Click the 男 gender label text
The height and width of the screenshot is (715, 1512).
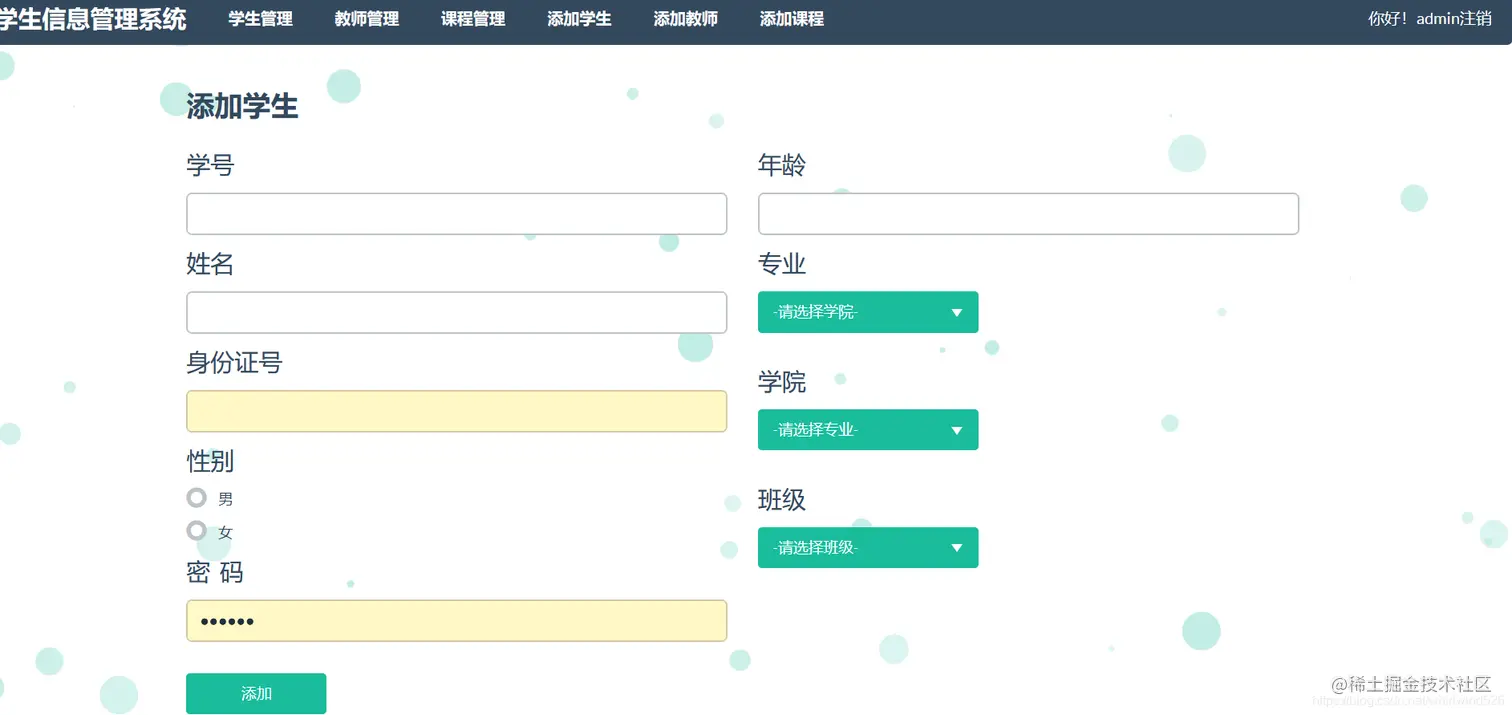click(x=225, y=499)
